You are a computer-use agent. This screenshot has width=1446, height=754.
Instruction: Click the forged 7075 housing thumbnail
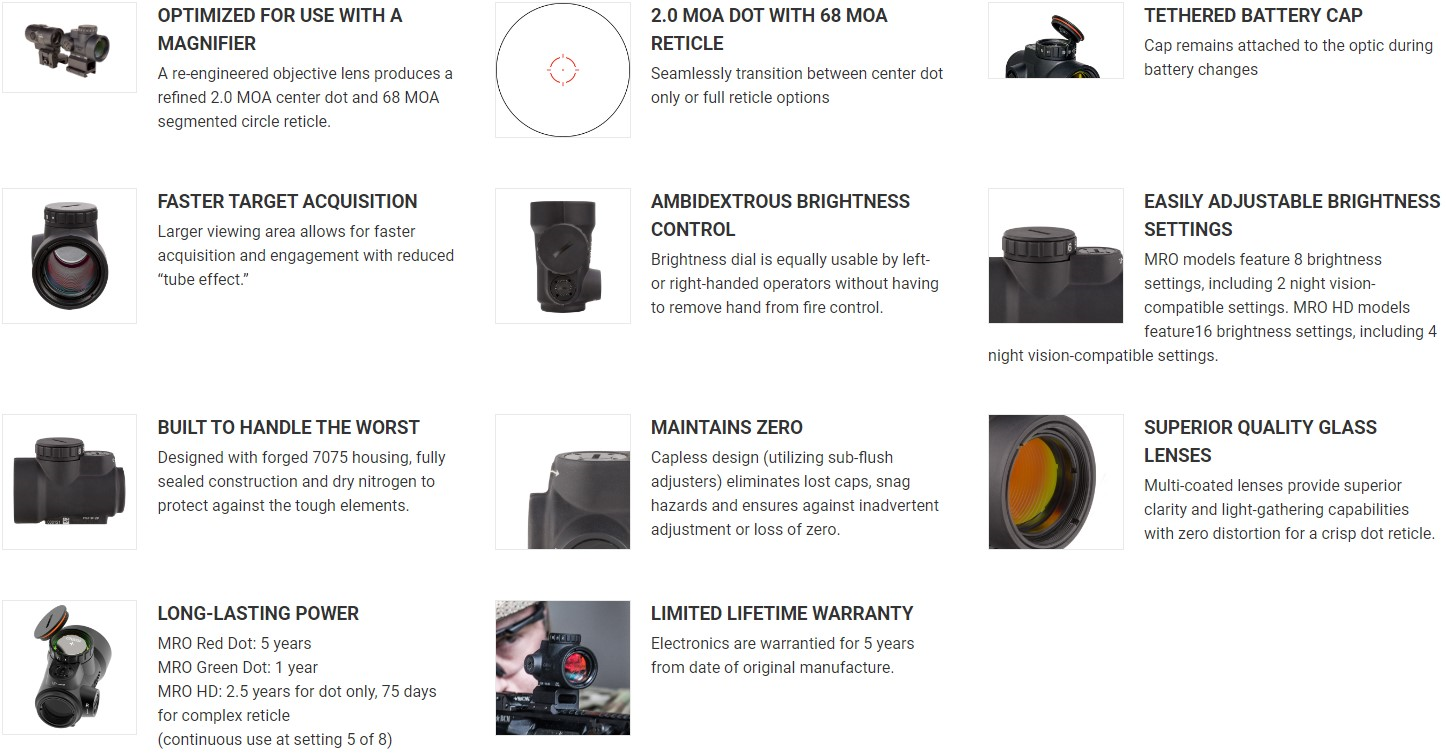point(69,482)
